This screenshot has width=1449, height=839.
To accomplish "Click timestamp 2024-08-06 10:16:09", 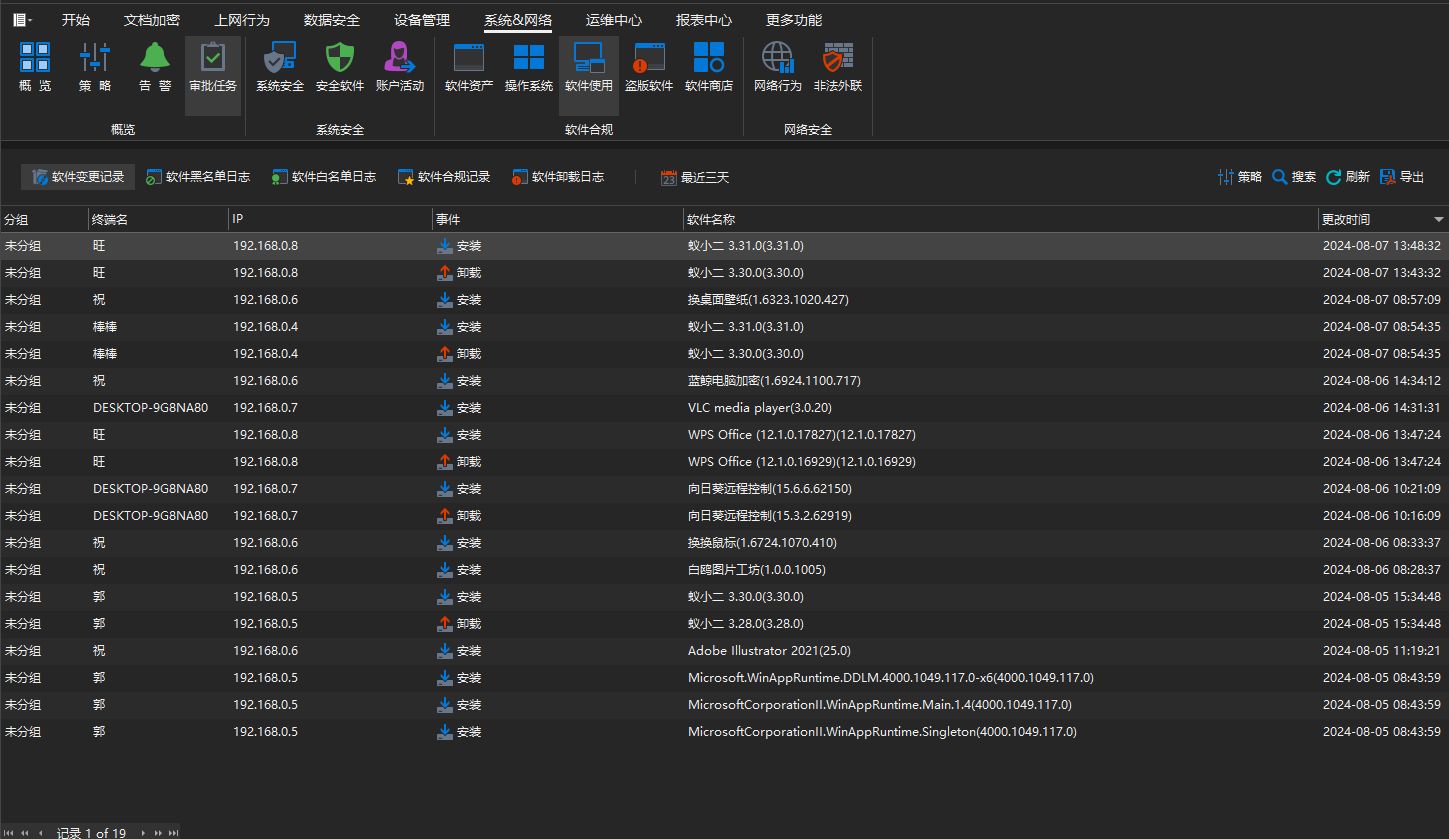I will 1381,515.
